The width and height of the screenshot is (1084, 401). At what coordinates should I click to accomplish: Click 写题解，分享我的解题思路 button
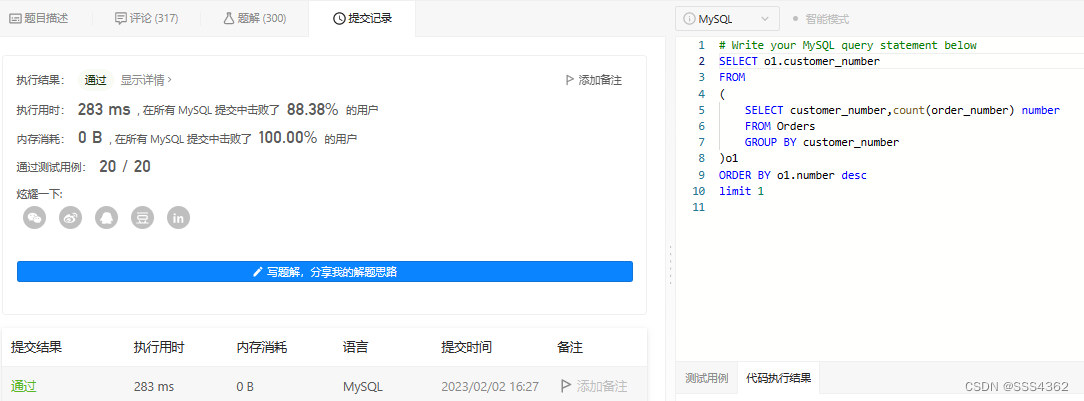coord(325,272)
